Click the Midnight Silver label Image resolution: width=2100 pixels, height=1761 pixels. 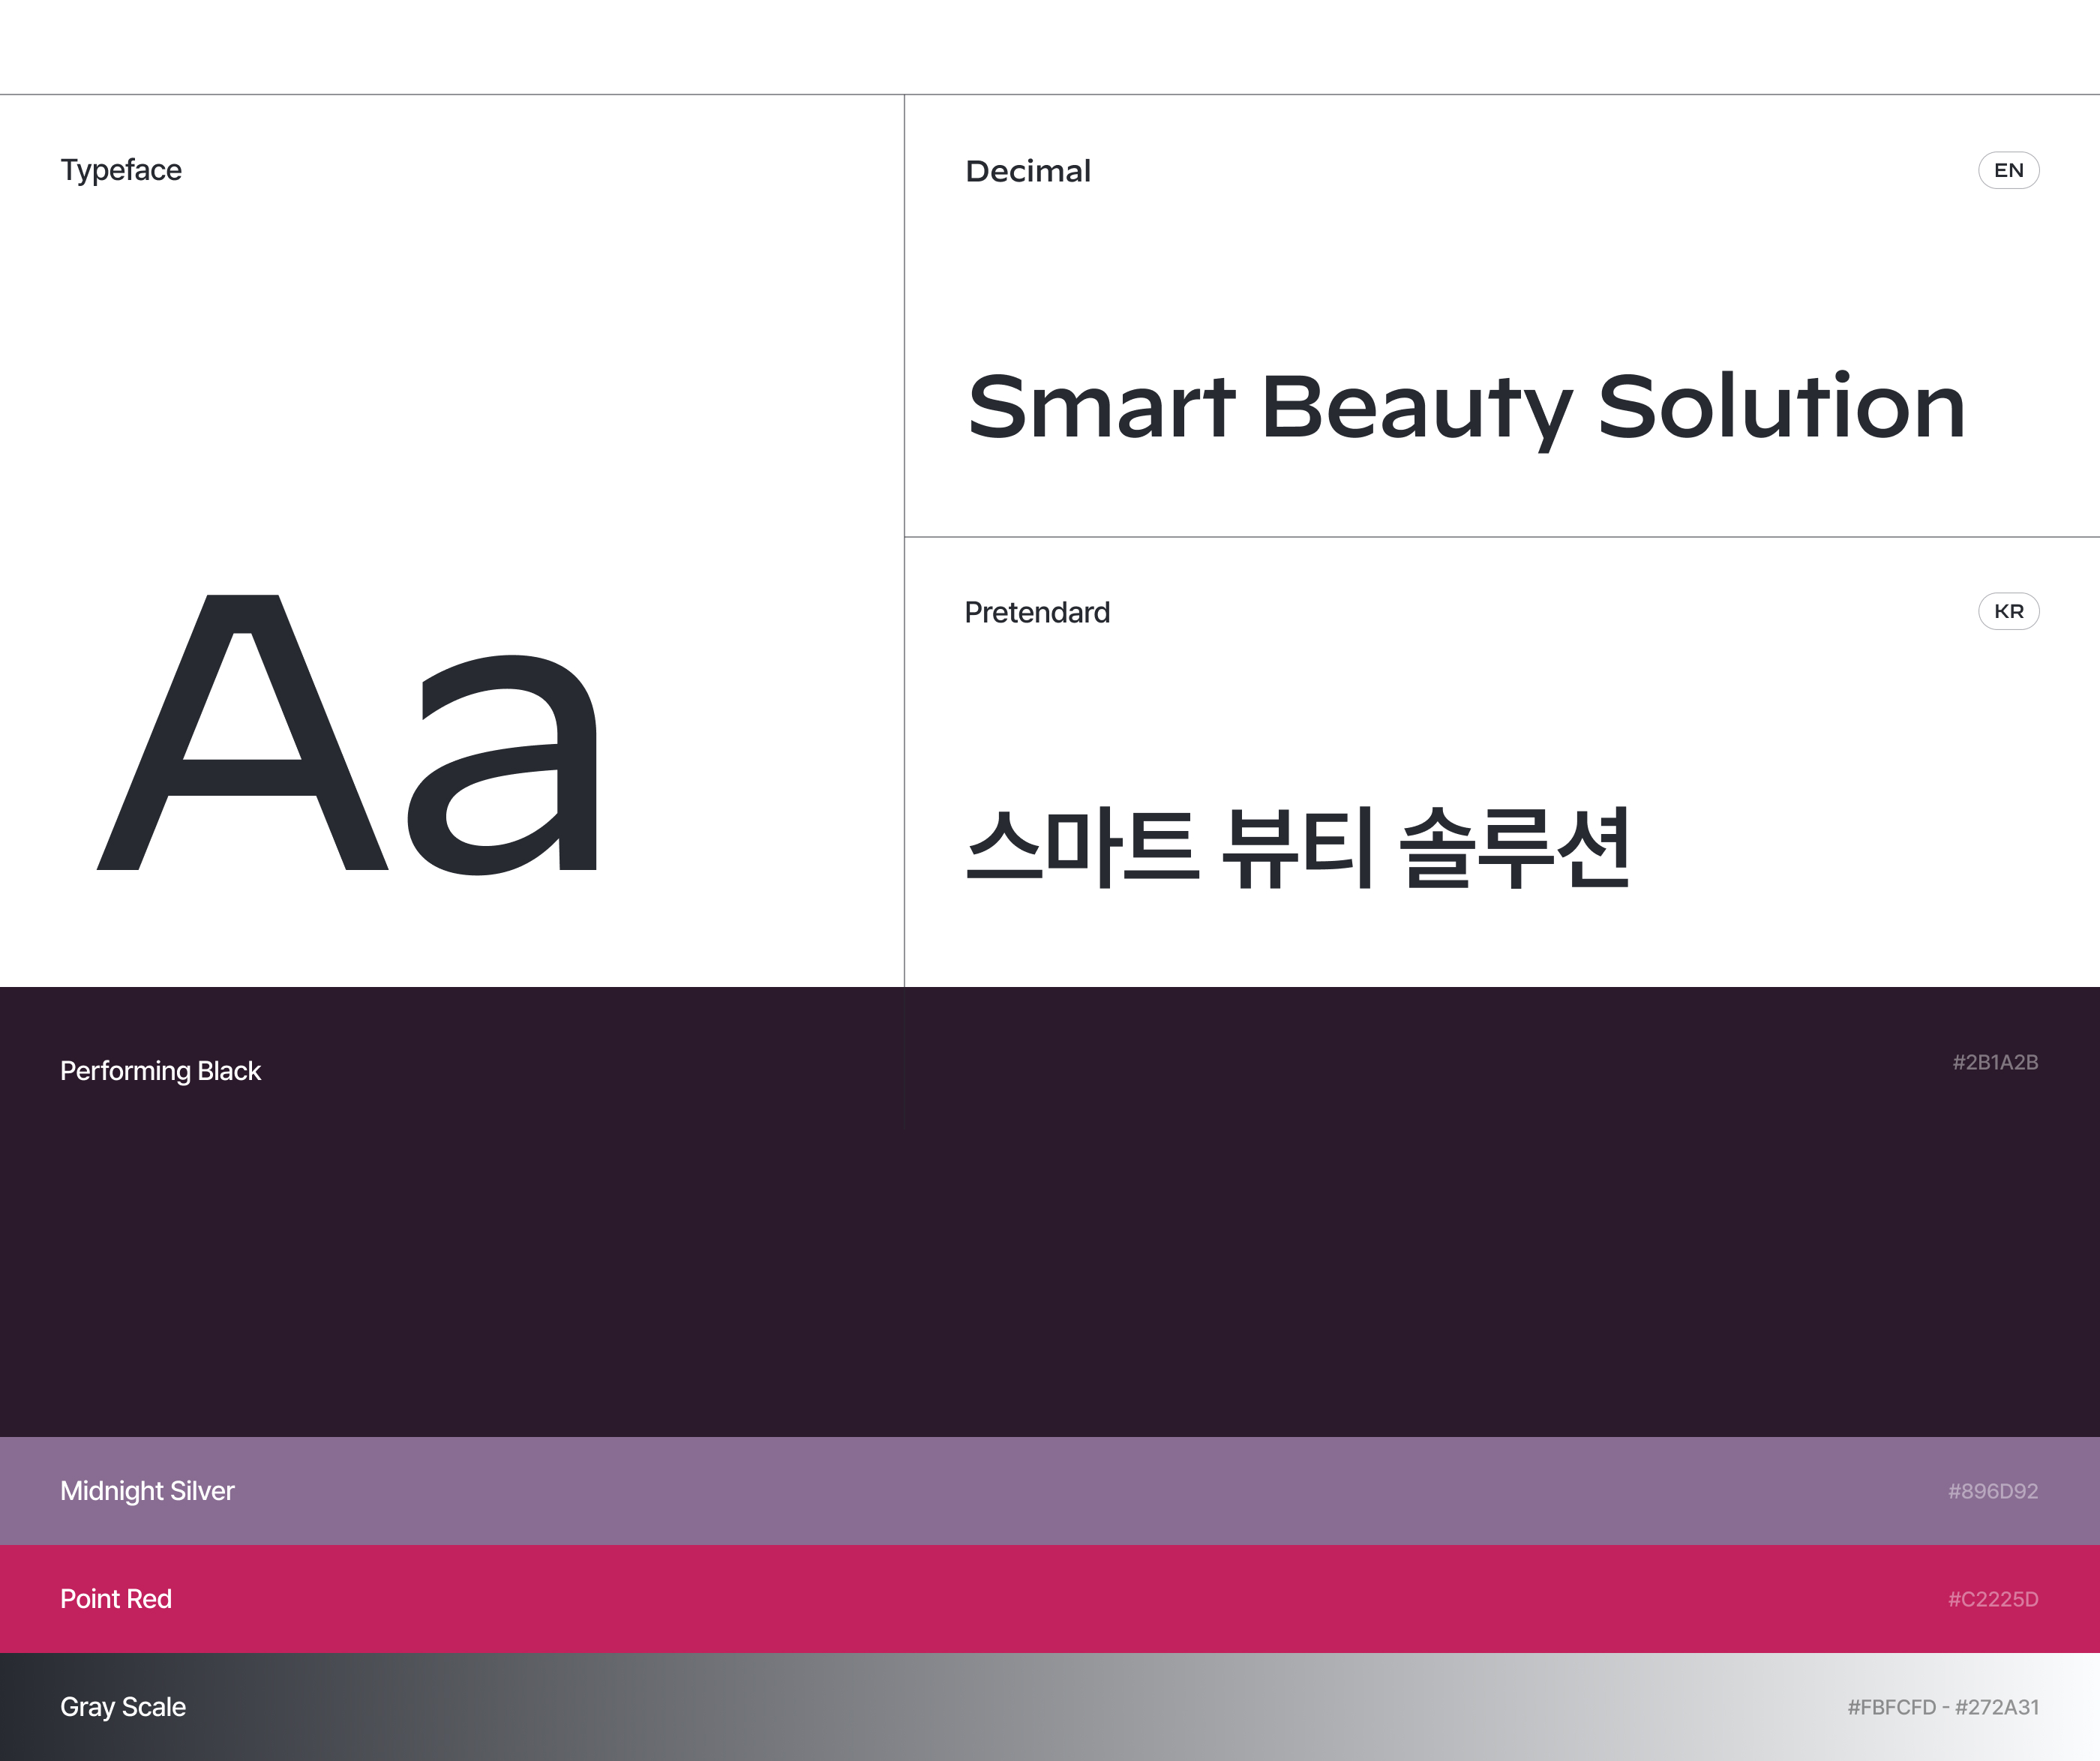coord(147,1491)
